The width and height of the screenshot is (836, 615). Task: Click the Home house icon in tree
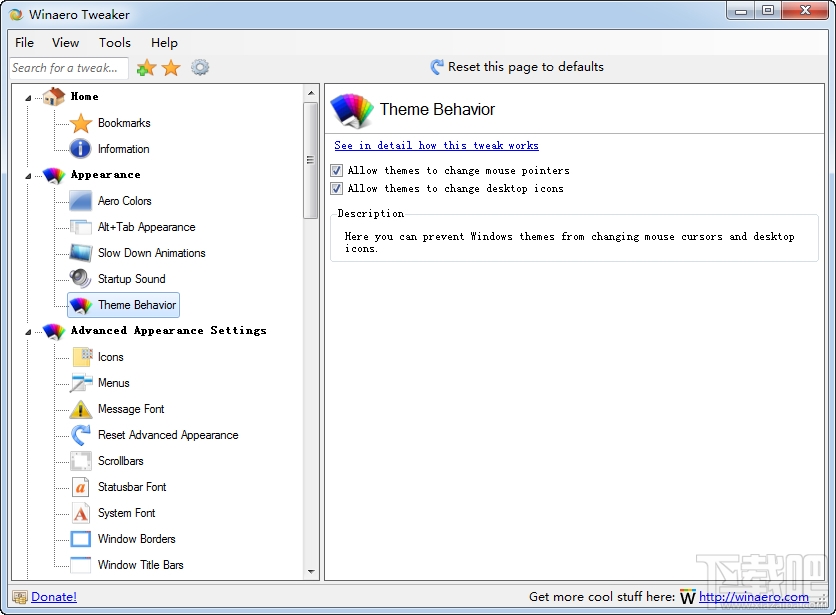tap(54, 97)
